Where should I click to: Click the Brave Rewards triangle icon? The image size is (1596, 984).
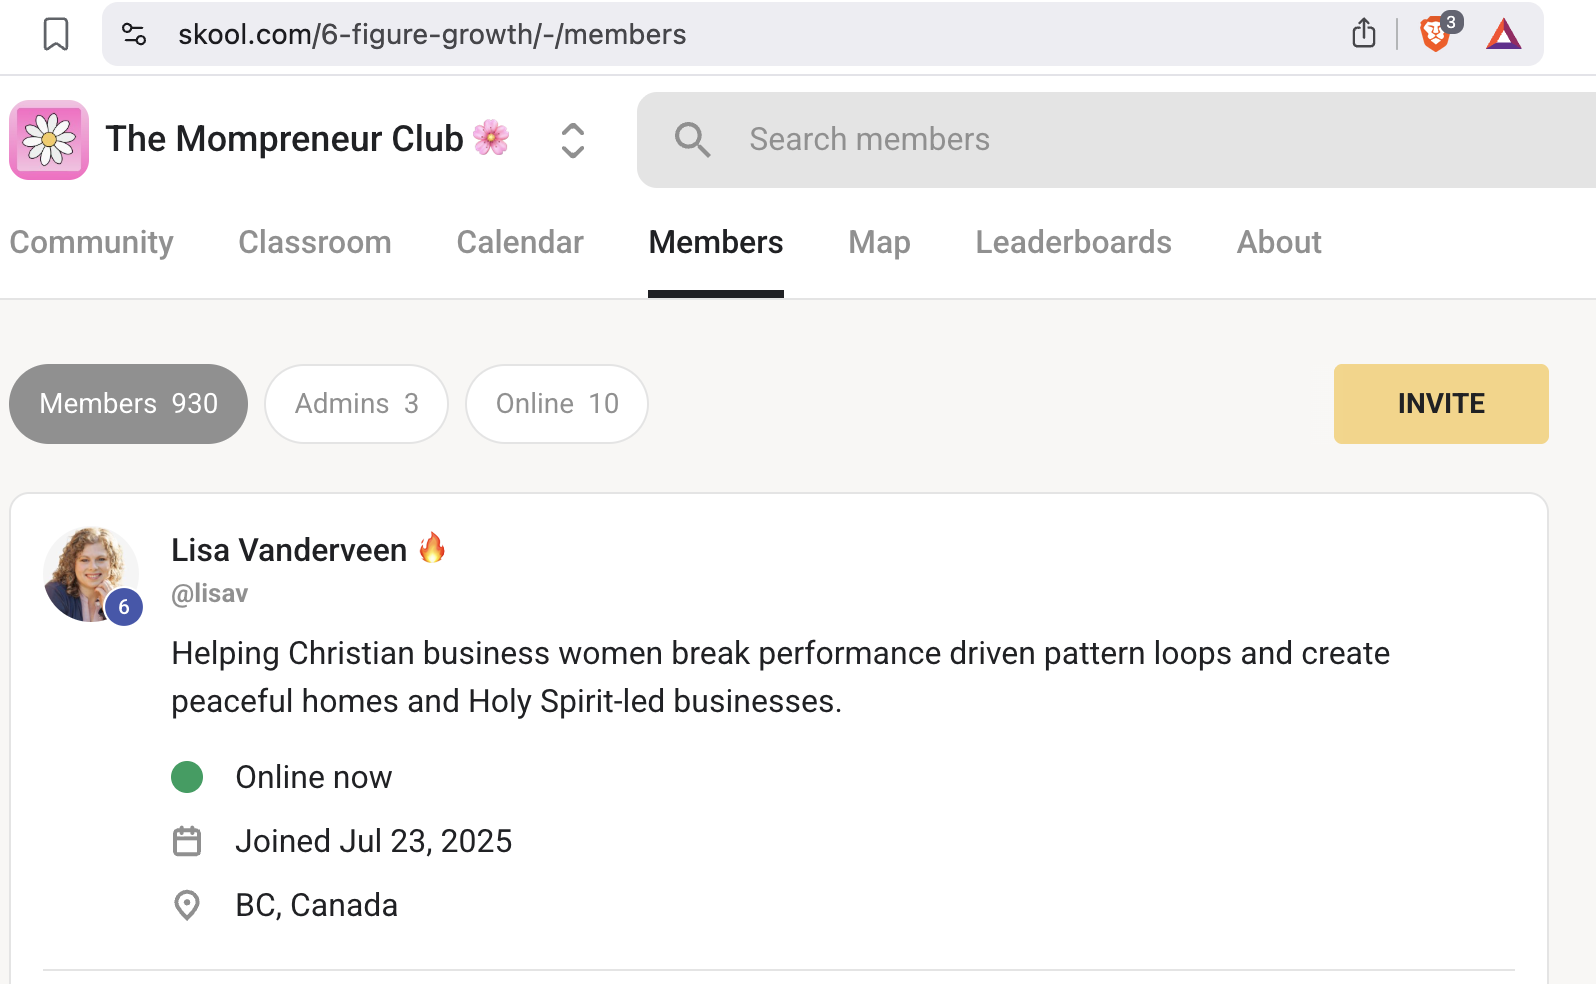point(1503,35)
